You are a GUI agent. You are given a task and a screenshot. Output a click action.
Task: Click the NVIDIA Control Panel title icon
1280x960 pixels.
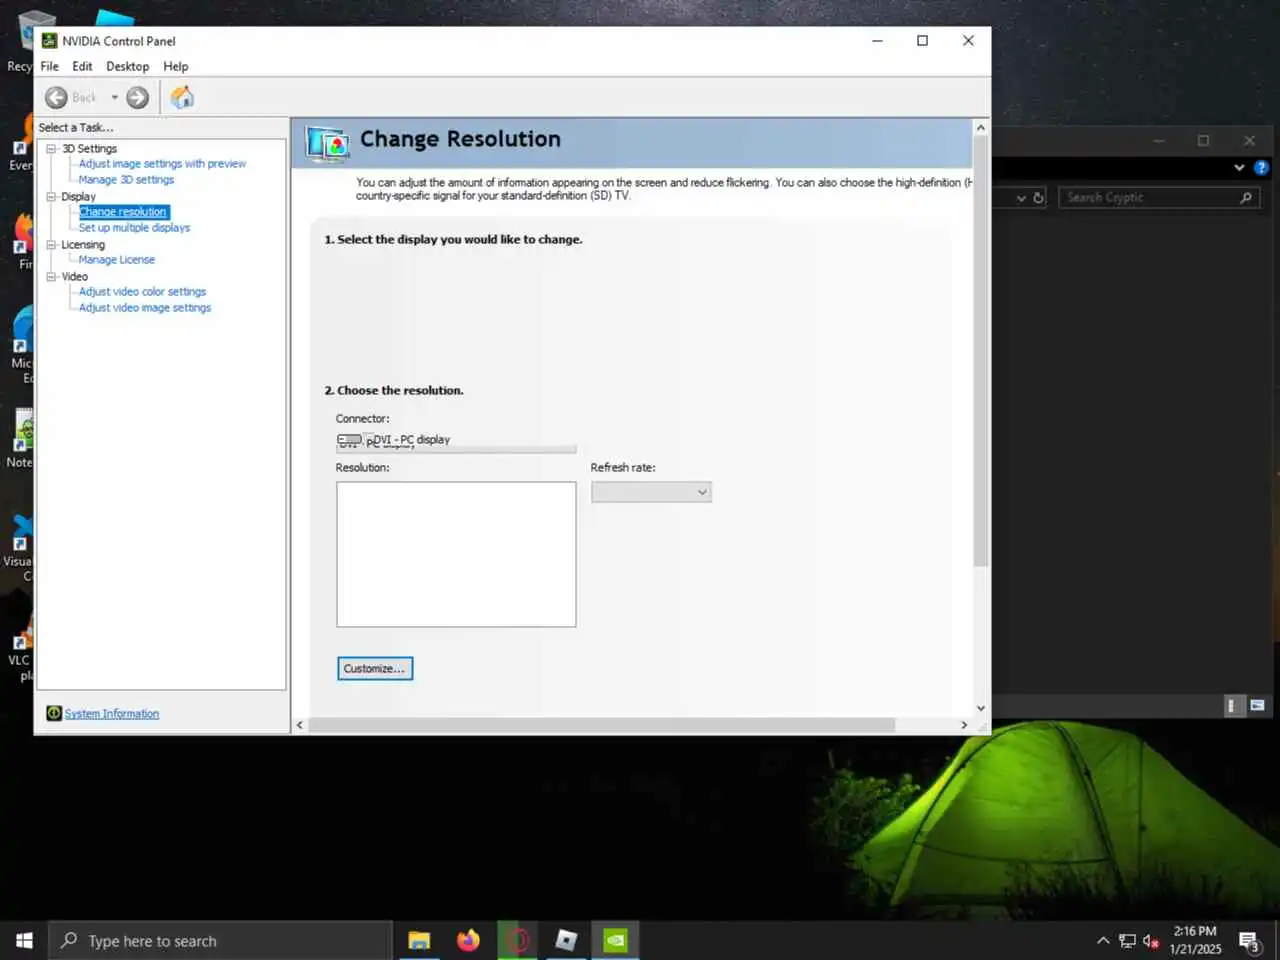click(x=49, y=41)
